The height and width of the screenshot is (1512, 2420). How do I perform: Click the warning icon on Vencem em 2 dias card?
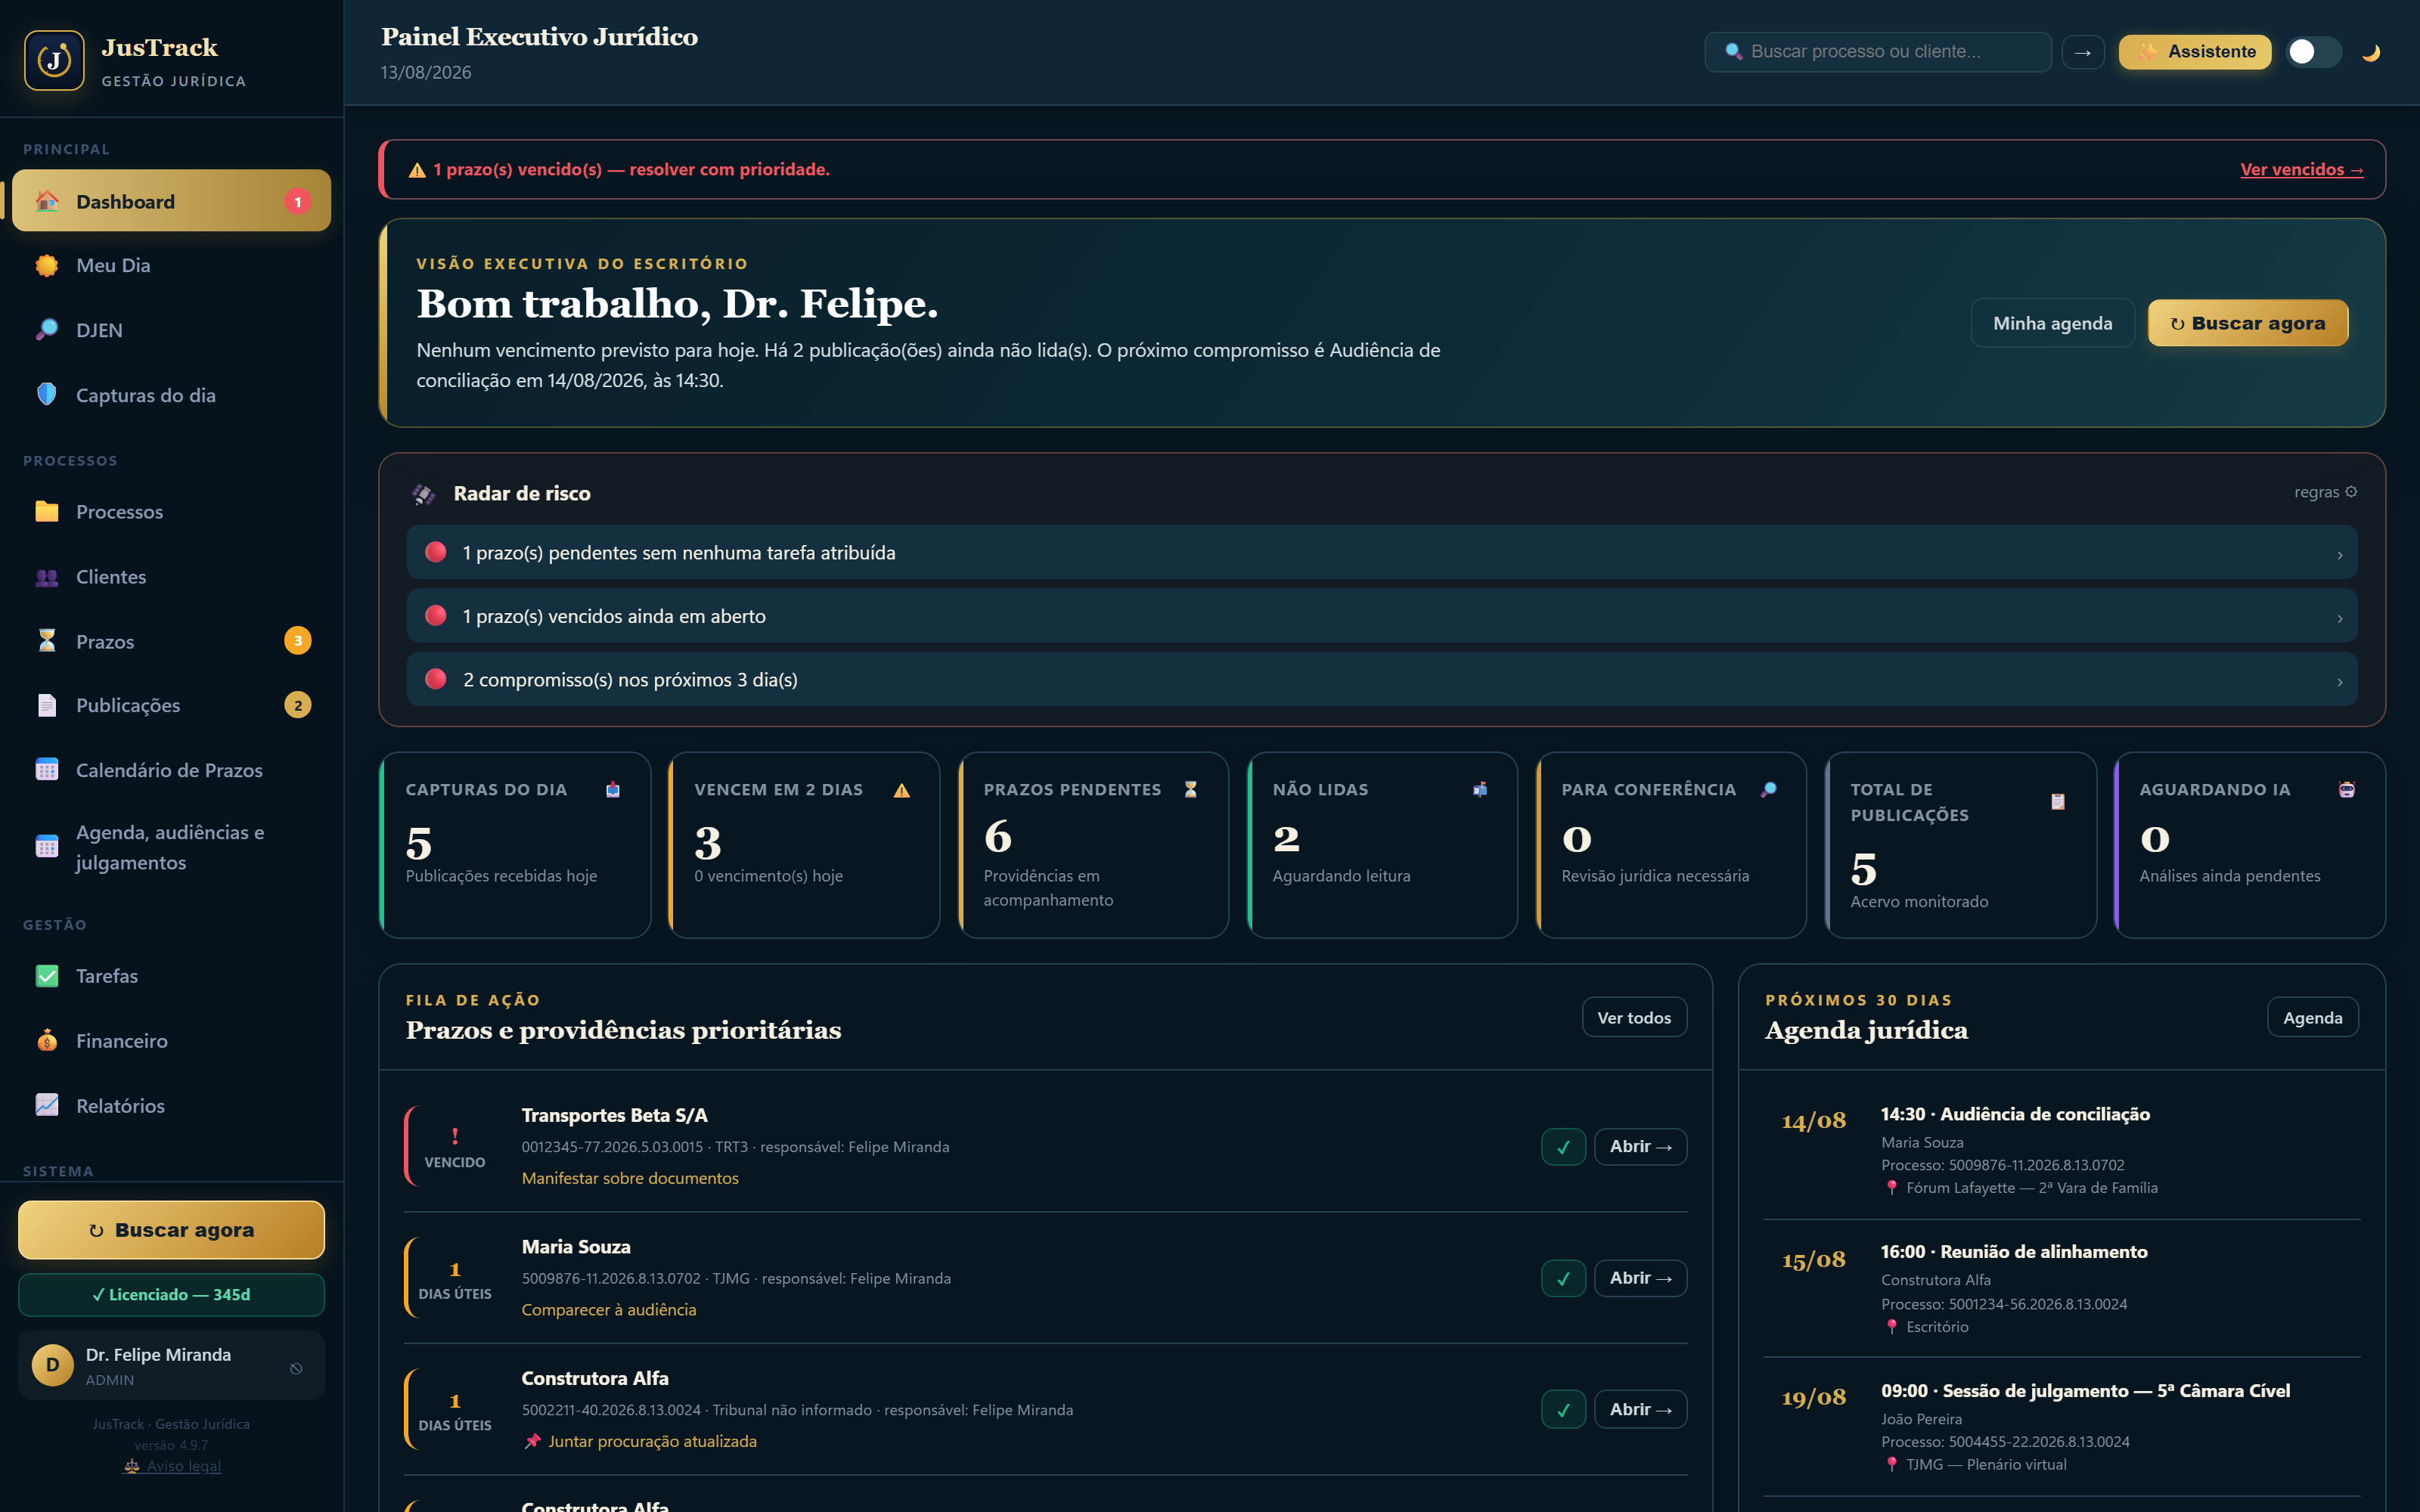[902, 790]
